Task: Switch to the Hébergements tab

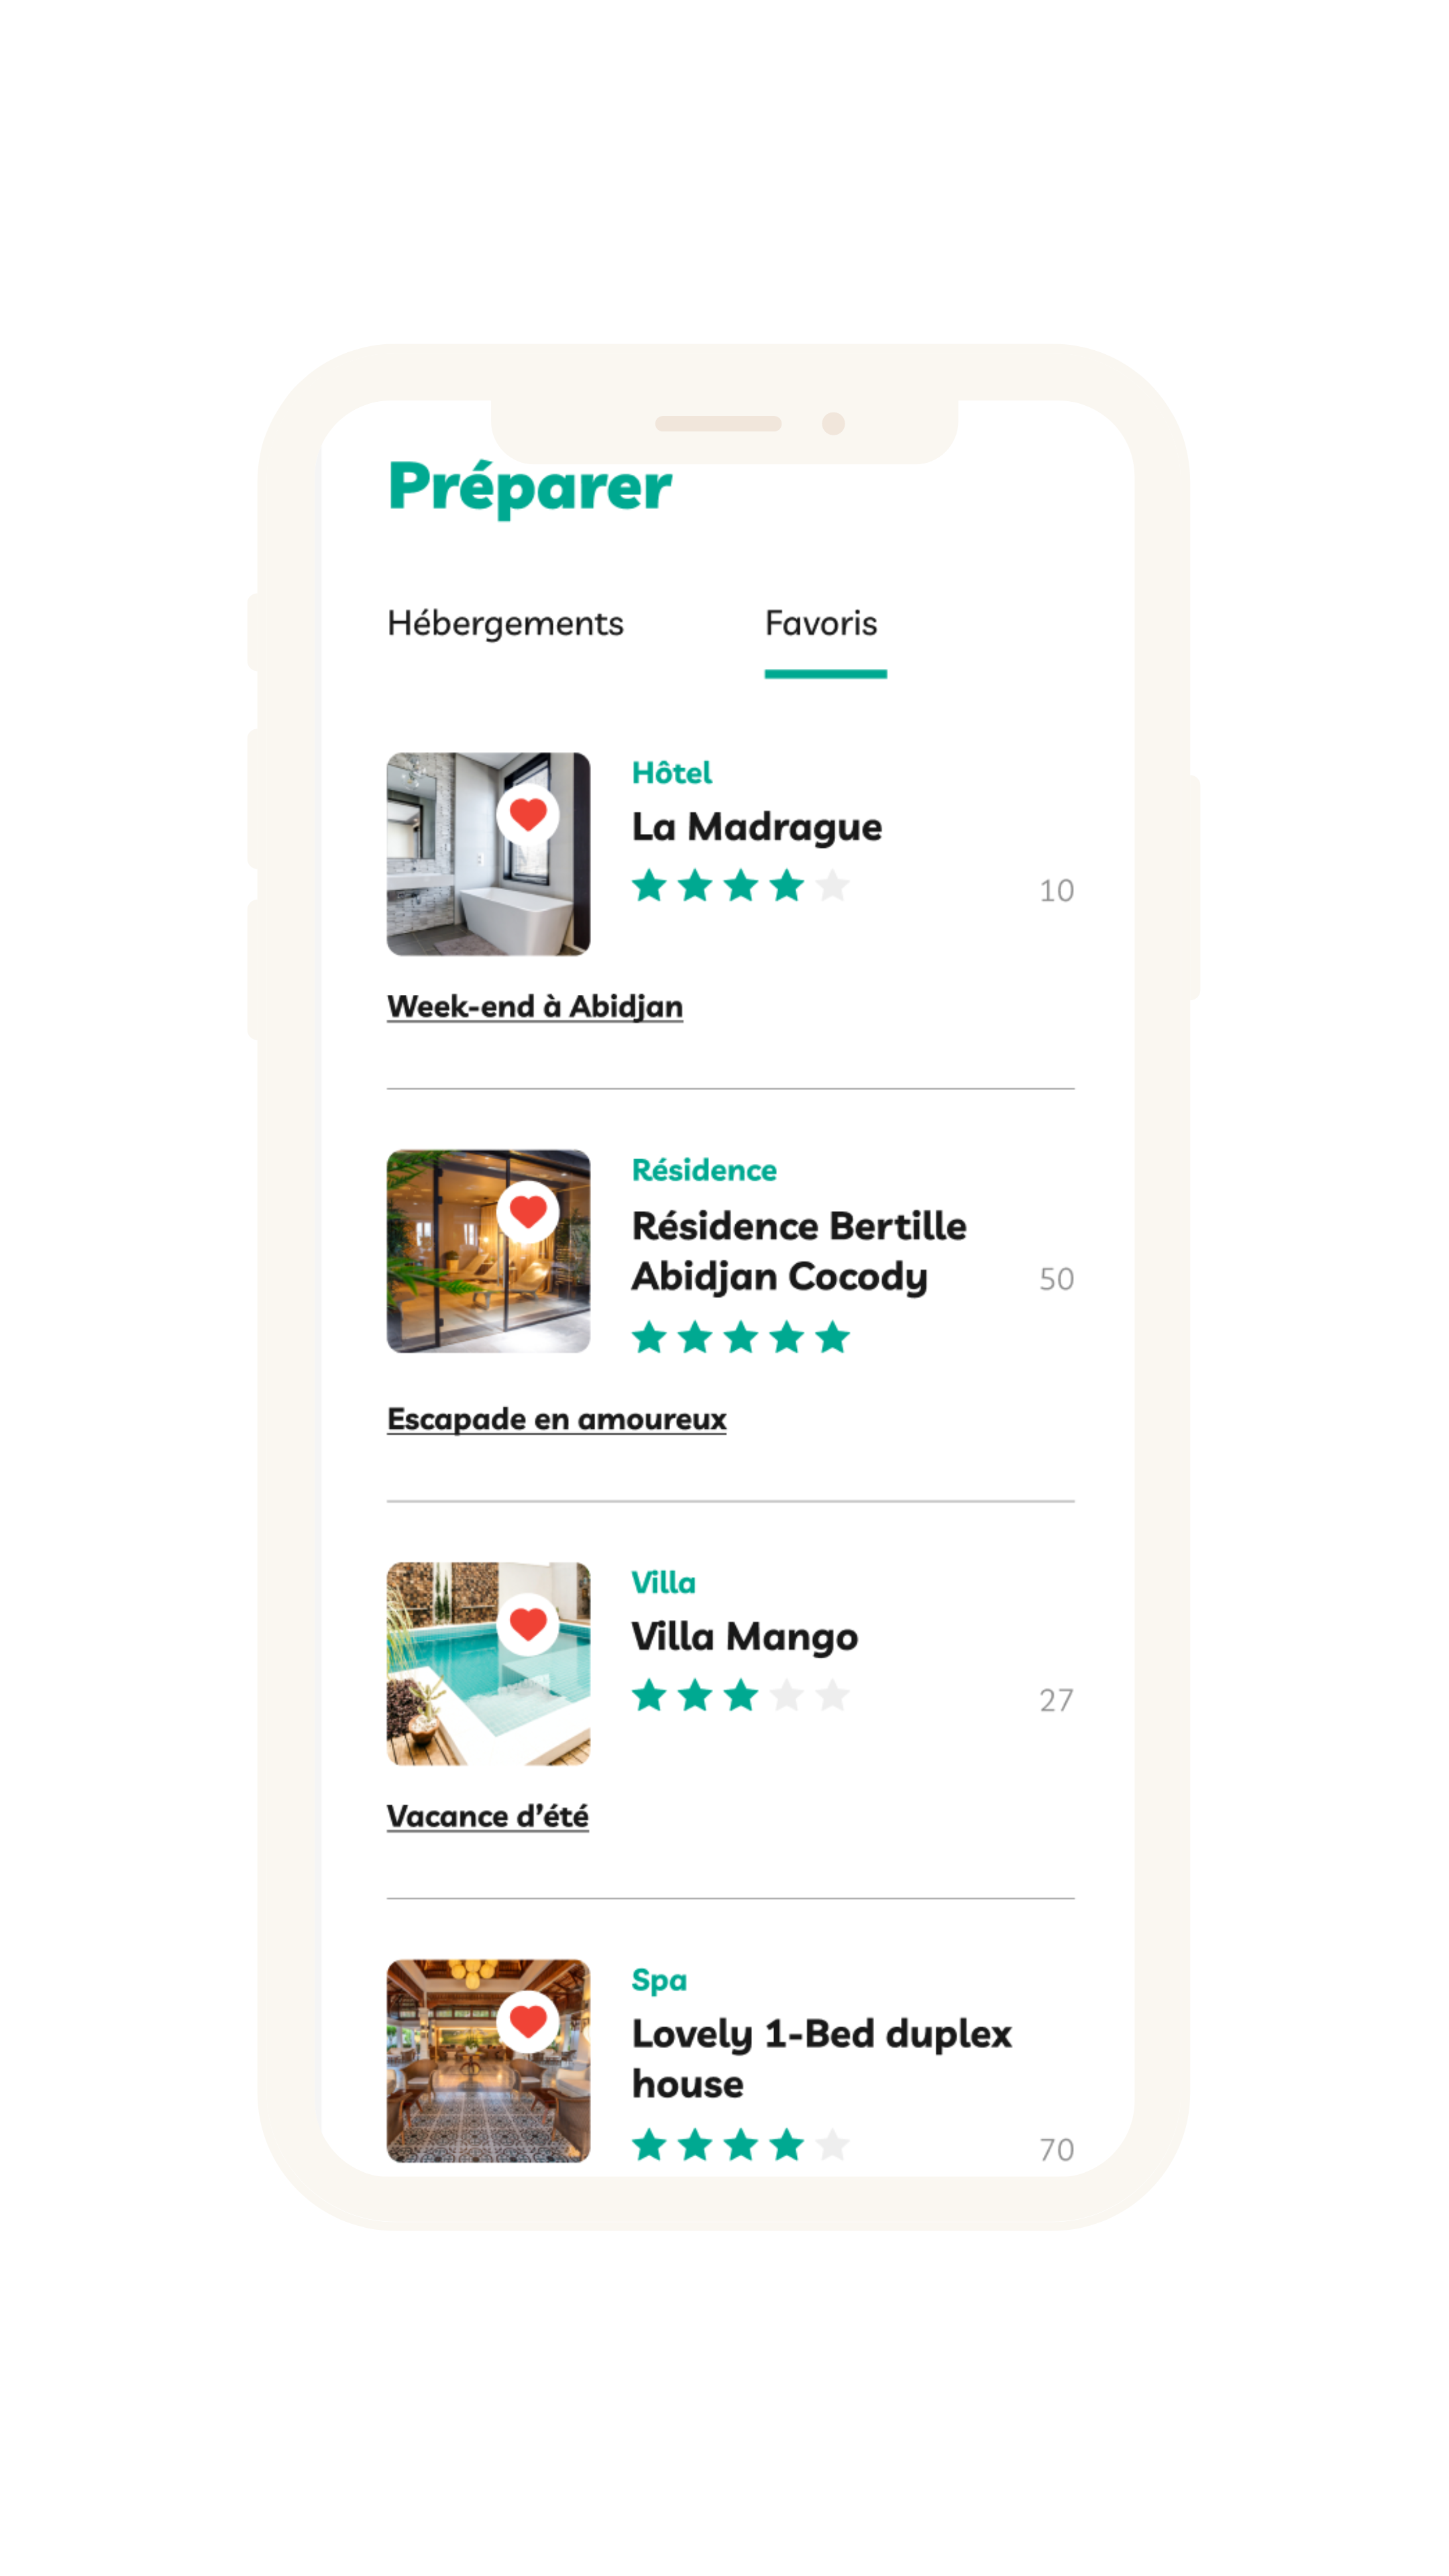Action: (x=505, y=624)
